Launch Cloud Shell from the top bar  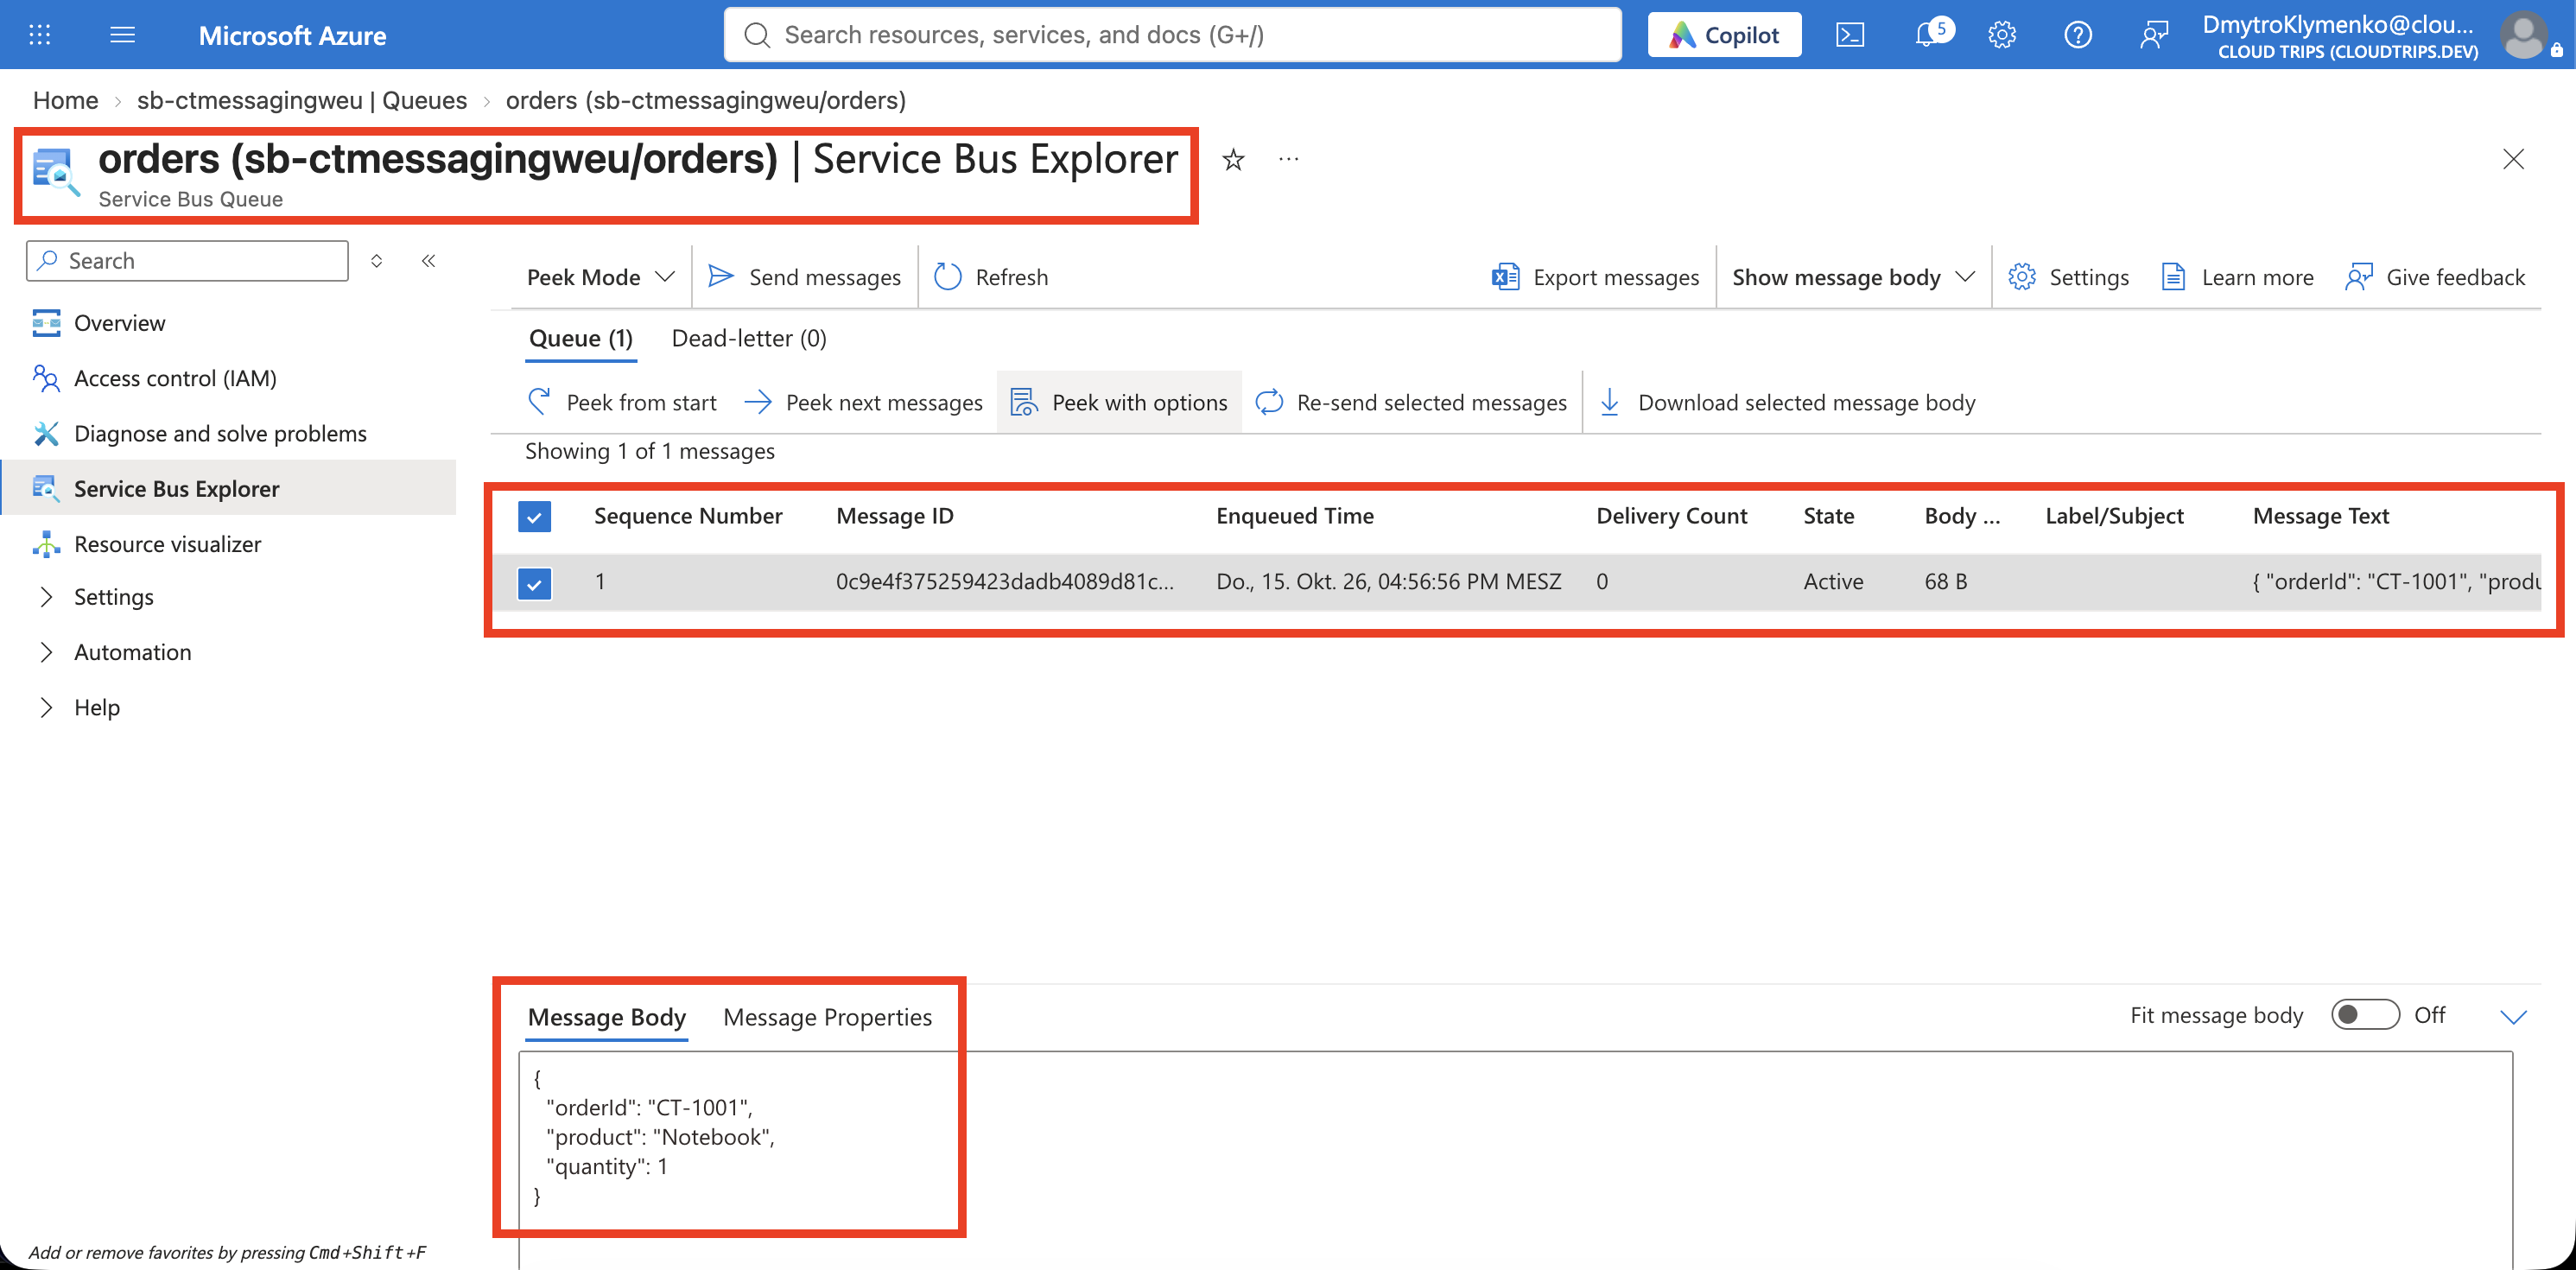1850,35
